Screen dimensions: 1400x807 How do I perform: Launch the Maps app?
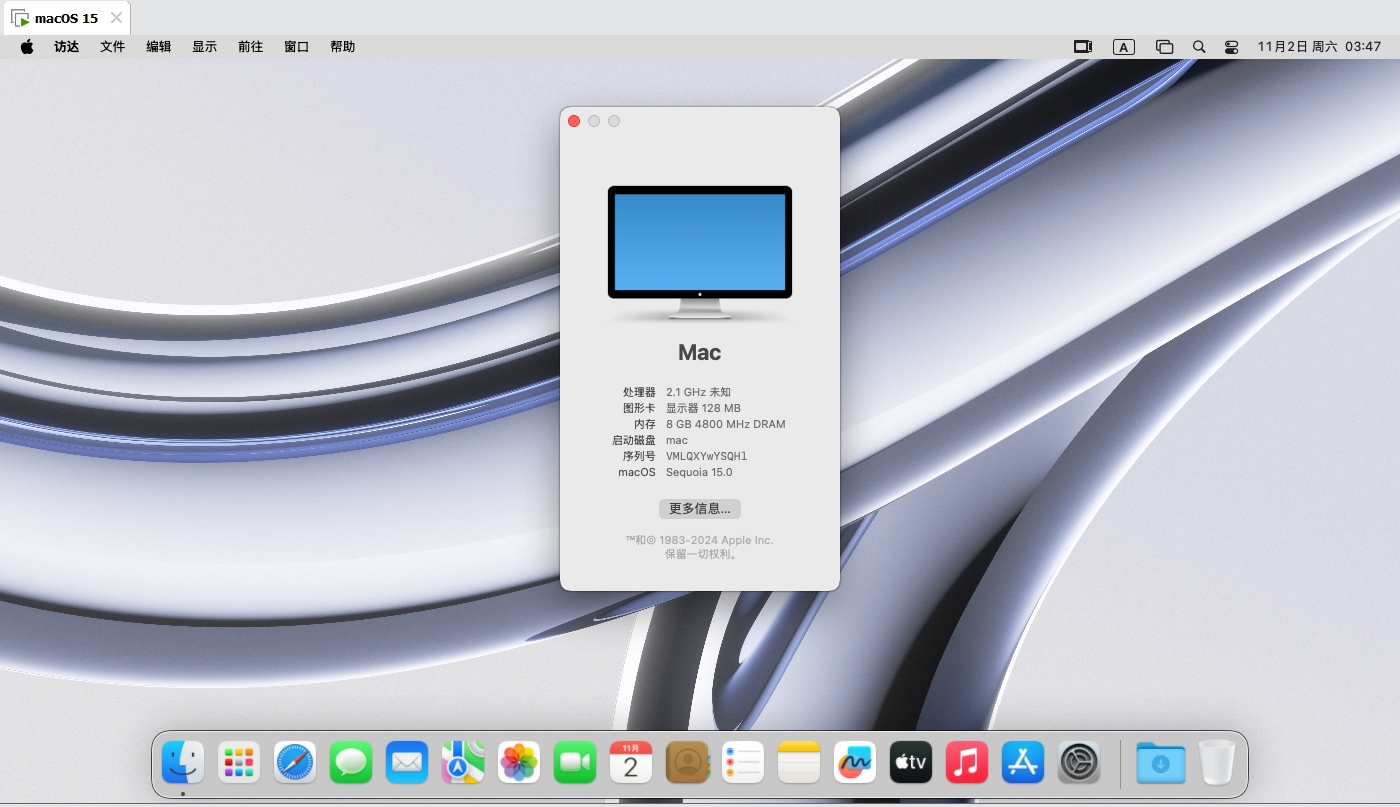point(463,763)
